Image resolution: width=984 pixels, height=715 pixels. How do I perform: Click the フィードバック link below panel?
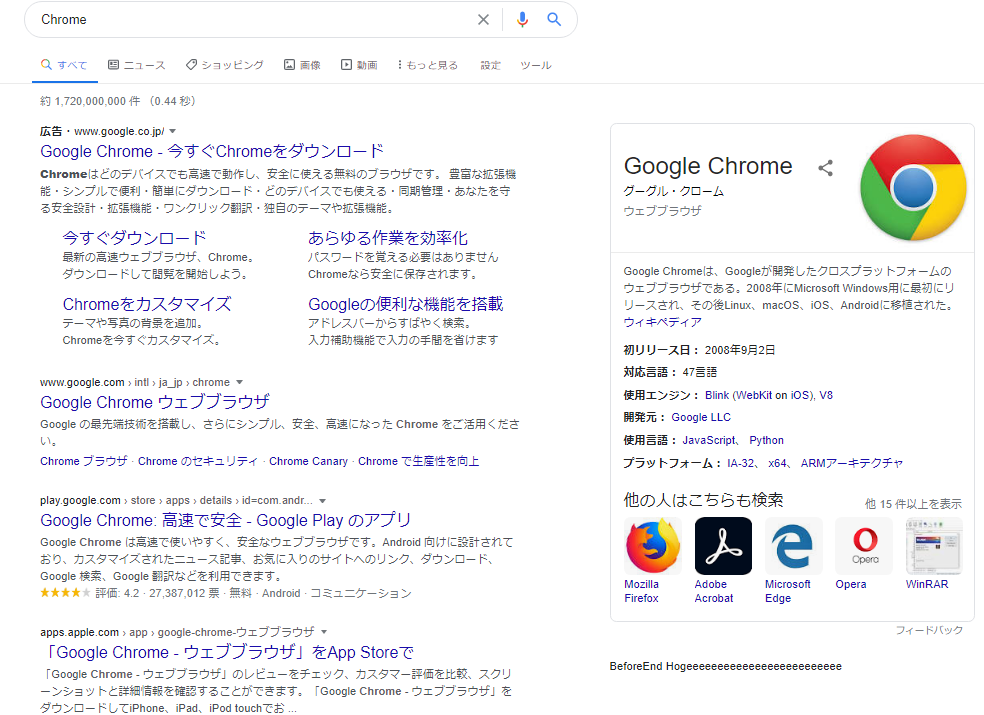tap(929, 630)
